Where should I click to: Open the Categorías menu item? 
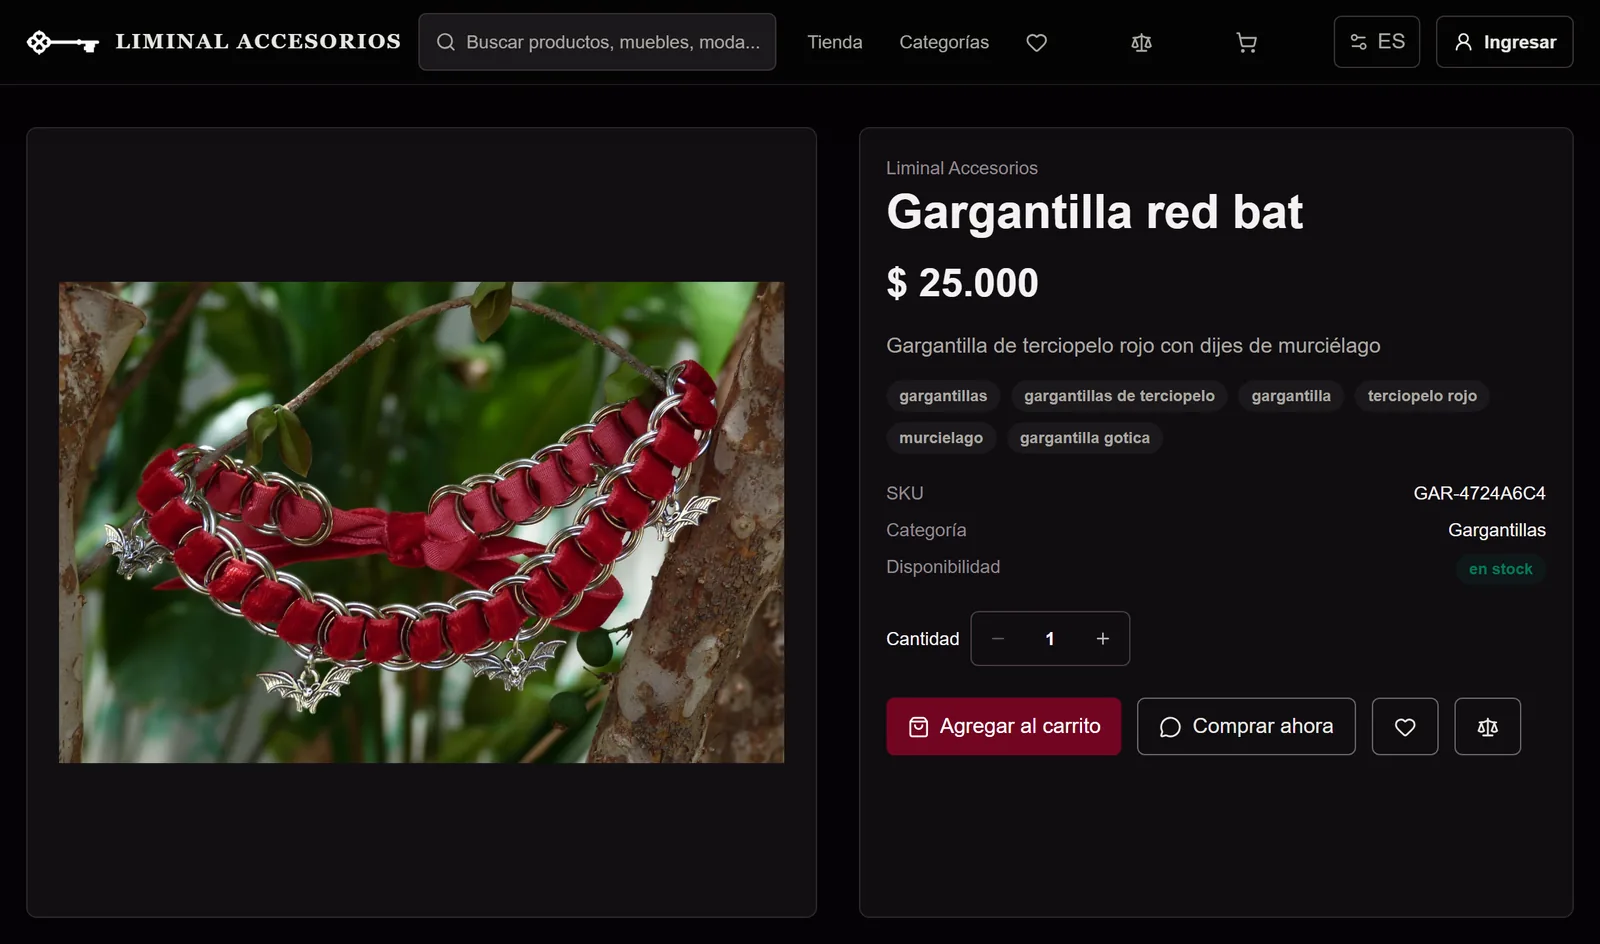click(x=944, y=42)
